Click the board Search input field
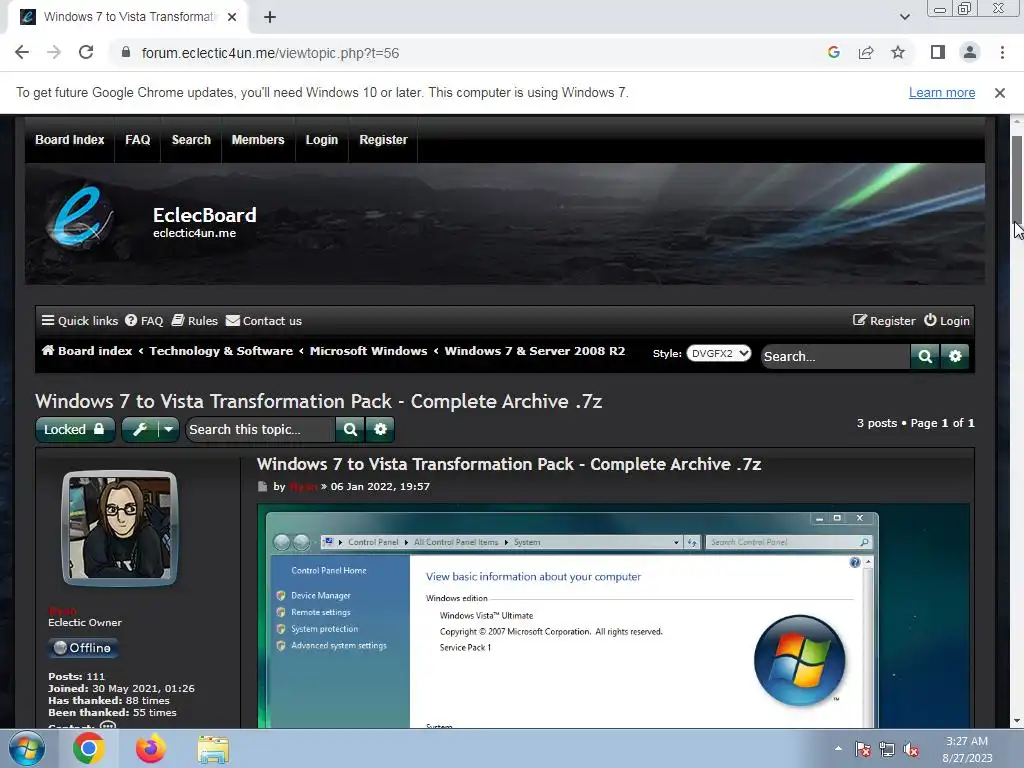1024x768 pixels. pyautogui.click(x=835, y=356)
